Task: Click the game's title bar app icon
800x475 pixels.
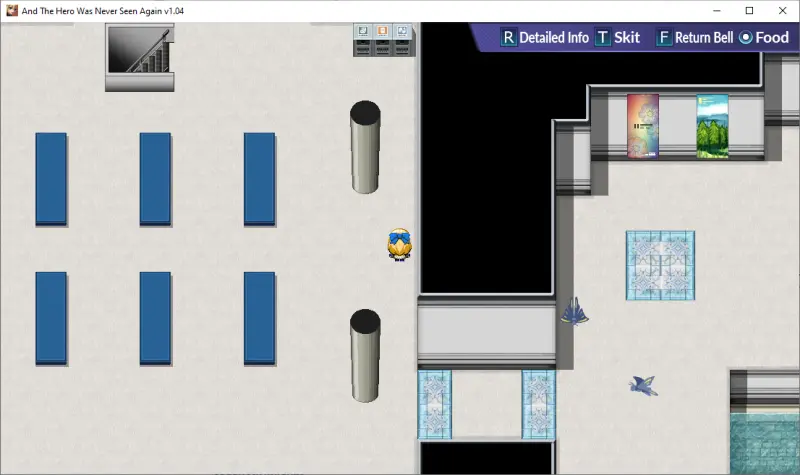Action: coord(11,10)
